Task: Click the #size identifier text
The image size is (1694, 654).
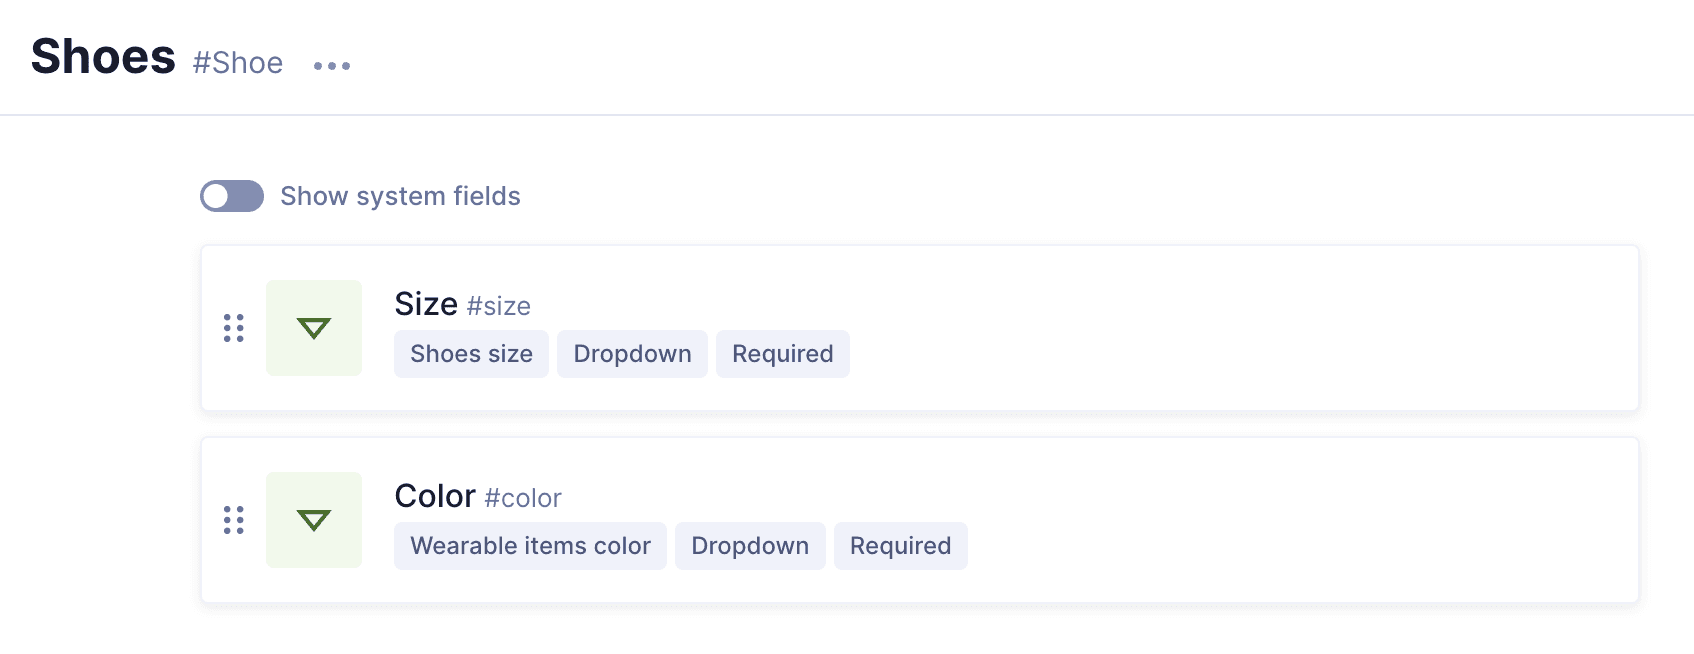Action: pos(499,306)
